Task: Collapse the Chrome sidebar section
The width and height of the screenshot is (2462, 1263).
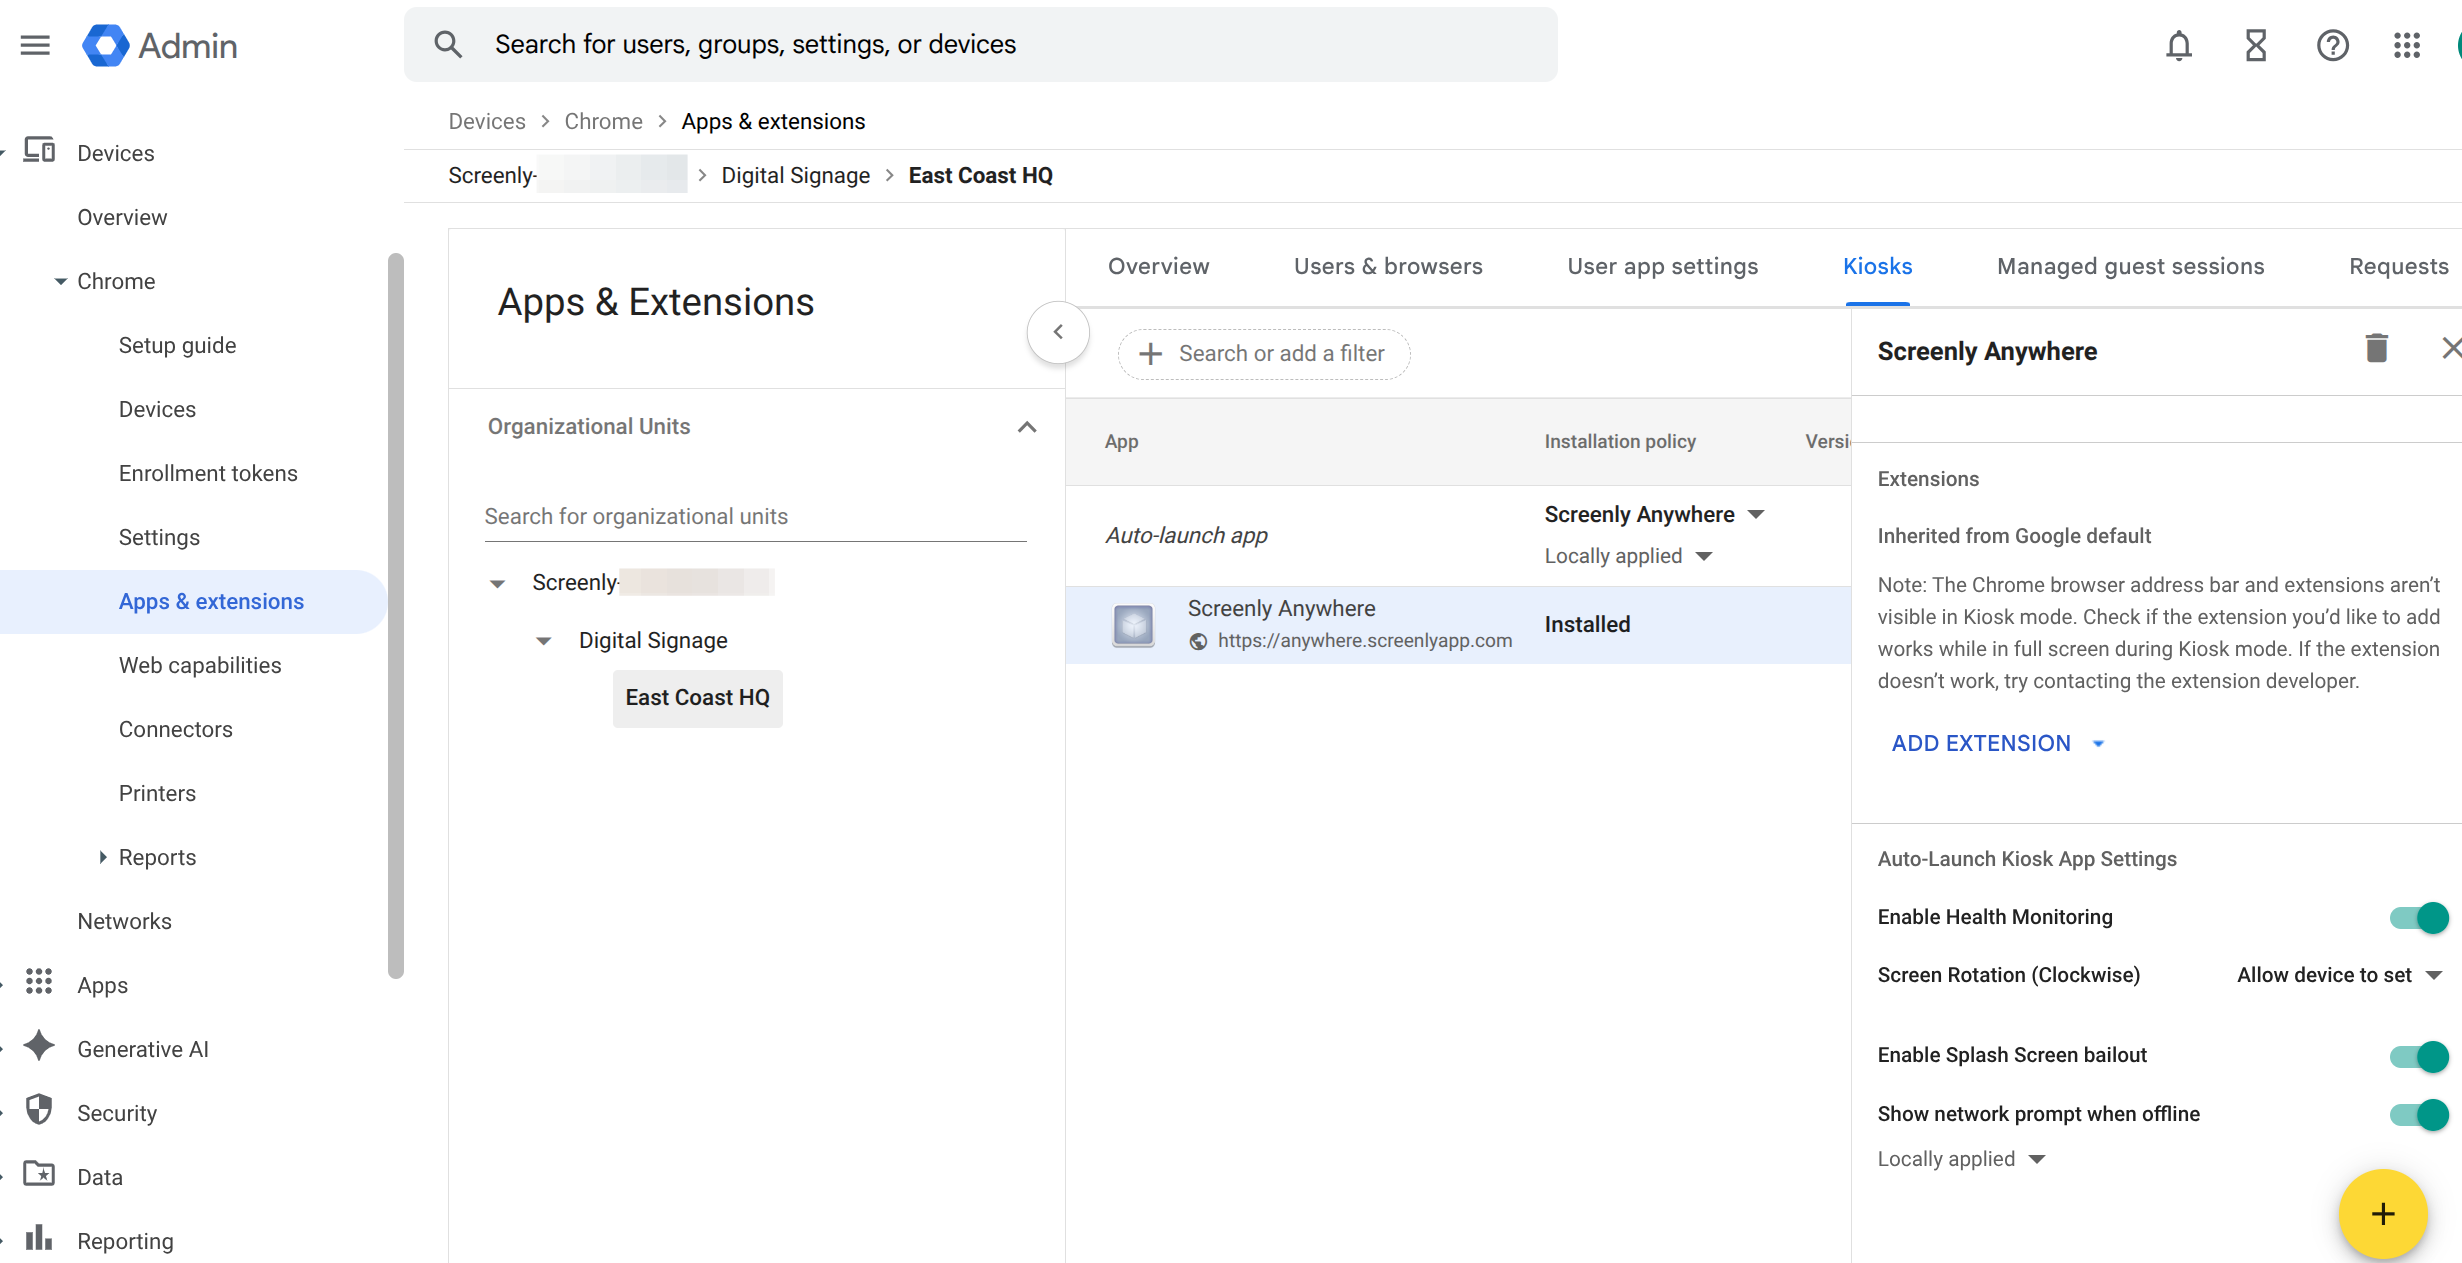Action: [61, 282]
